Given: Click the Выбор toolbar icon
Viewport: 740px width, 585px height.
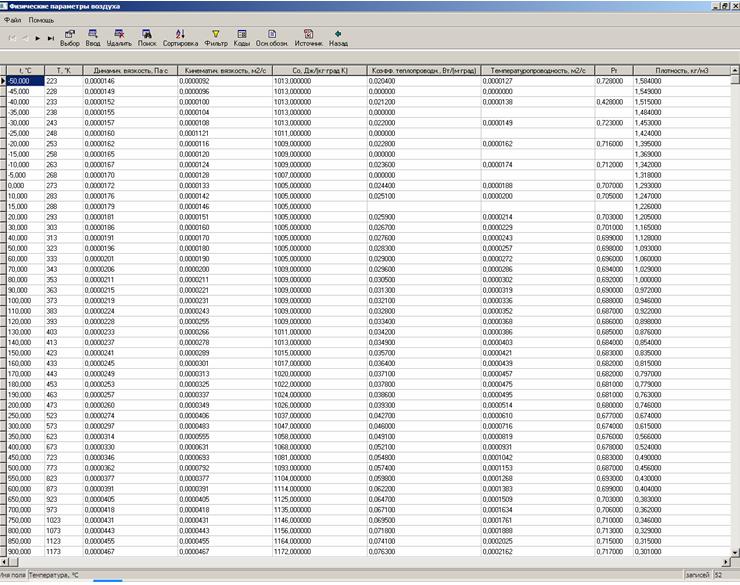Looking at the screenshot, I should click(x=70, y=37).
